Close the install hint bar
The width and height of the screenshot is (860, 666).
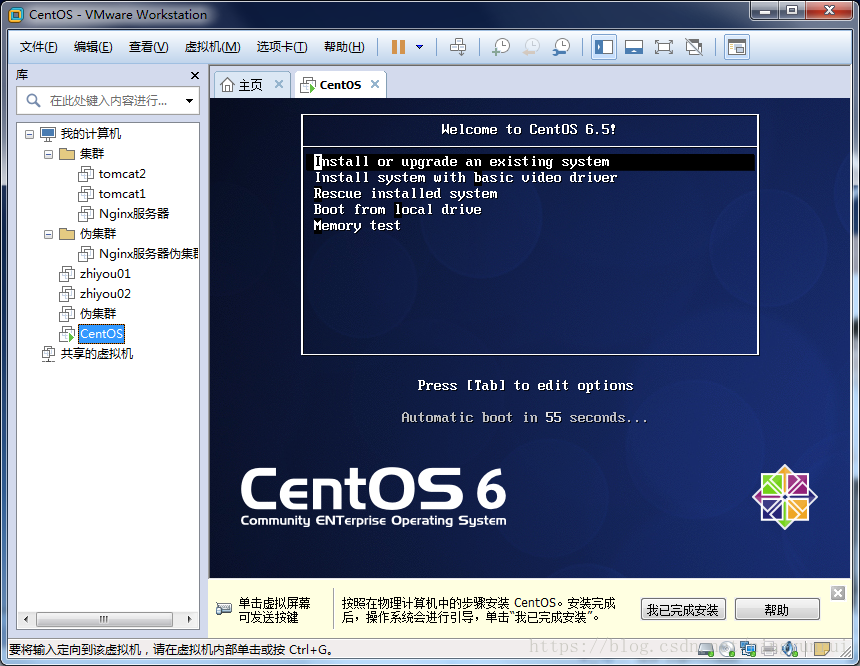click(838, 593)
